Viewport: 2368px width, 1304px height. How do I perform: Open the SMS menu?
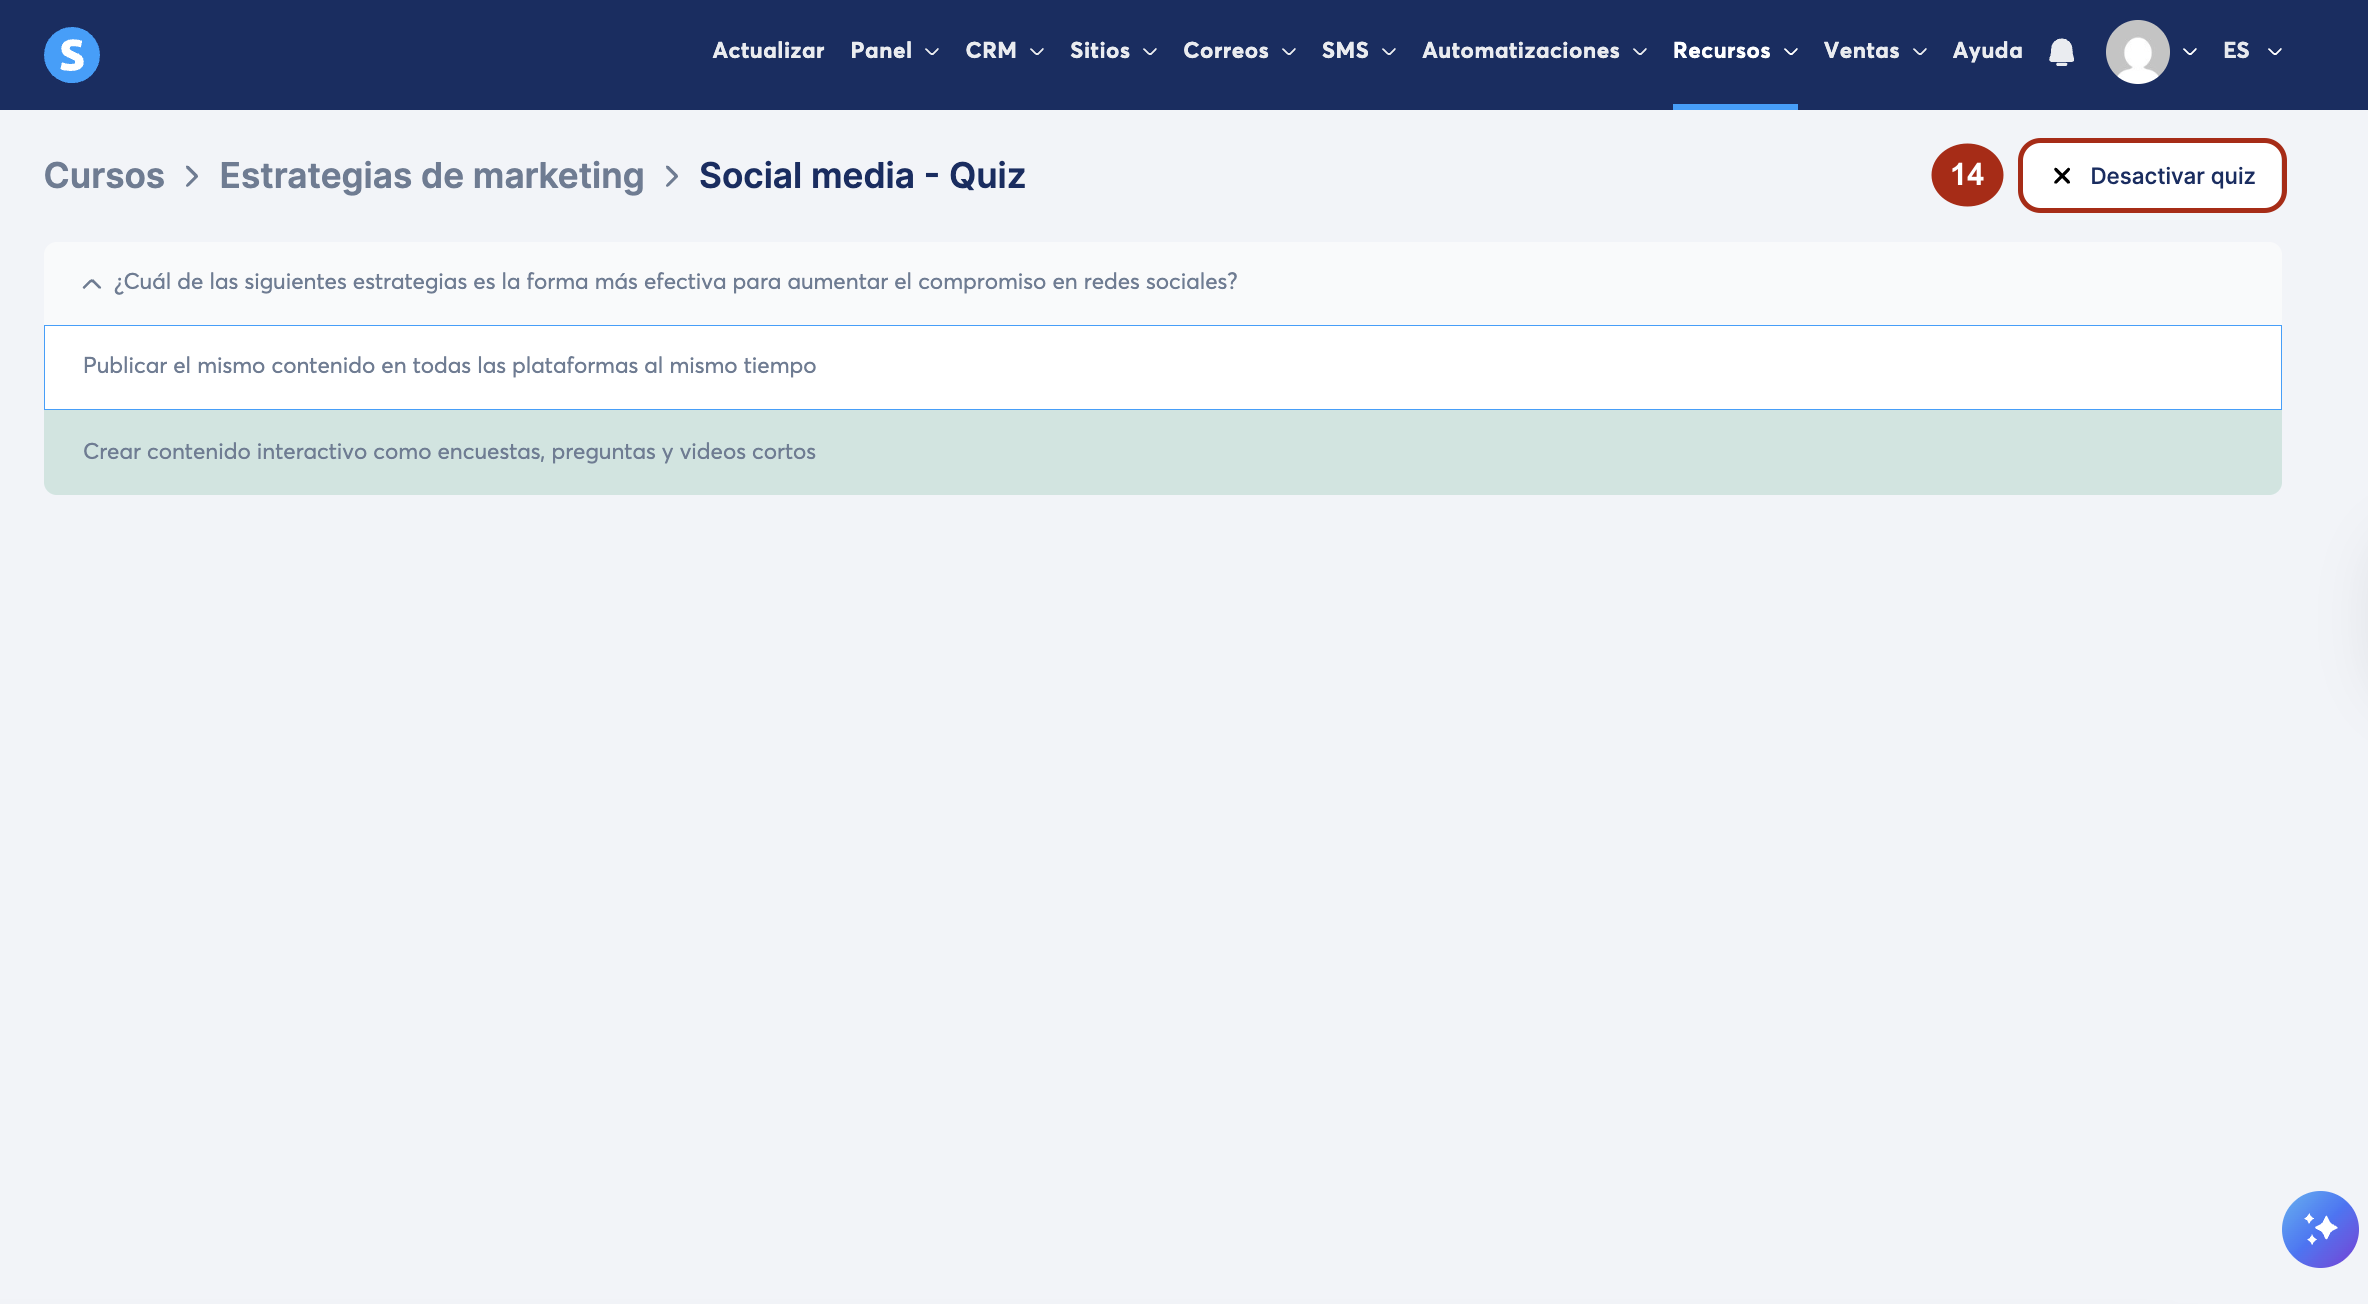tap(1357, 51)
